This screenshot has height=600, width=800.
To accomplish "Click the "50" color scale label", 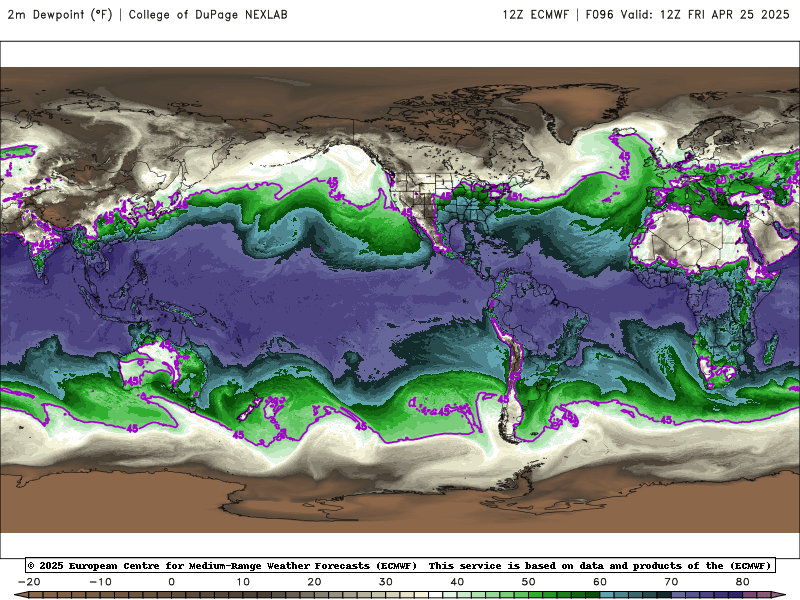I will coord(529,582).
